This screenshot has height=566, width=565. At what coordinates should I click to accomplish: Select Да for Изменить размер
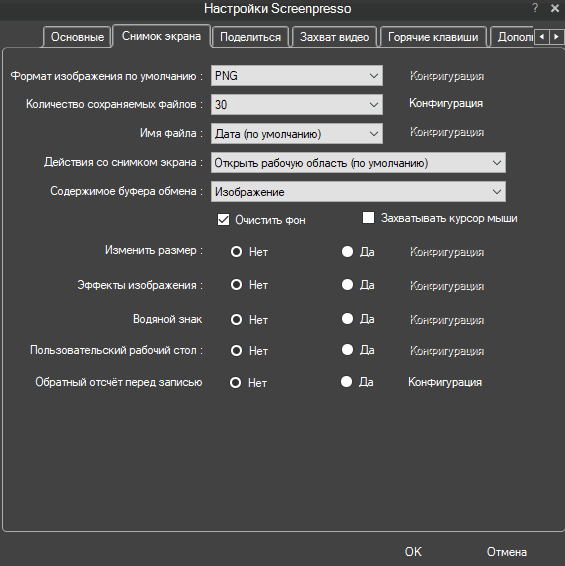[347, 252]
